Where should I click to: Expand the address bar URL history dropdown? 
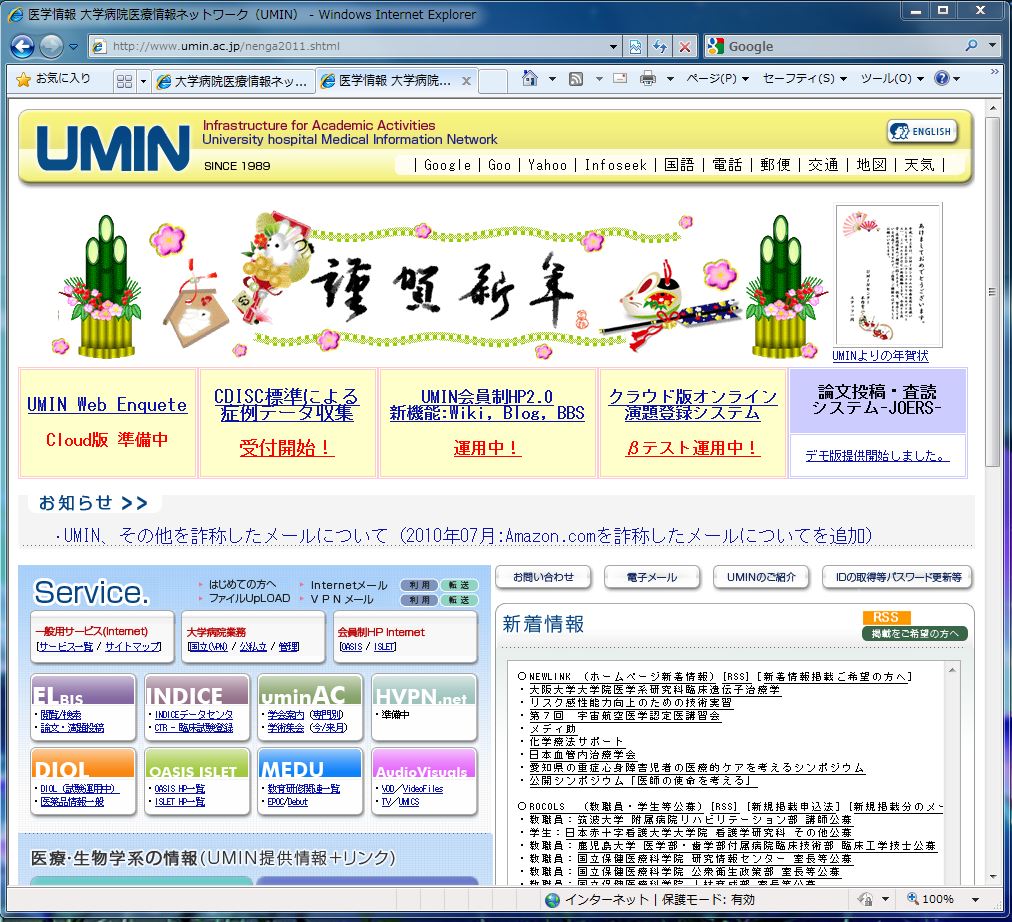pos(614,46)
